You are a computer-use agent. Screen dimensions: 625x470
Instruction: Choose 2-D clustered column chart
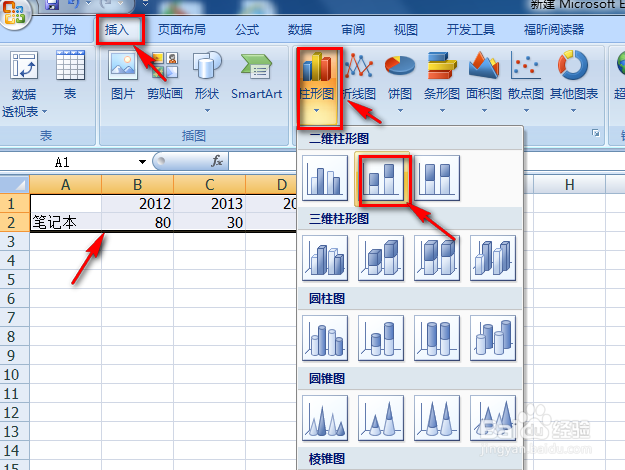pos(325,178)
